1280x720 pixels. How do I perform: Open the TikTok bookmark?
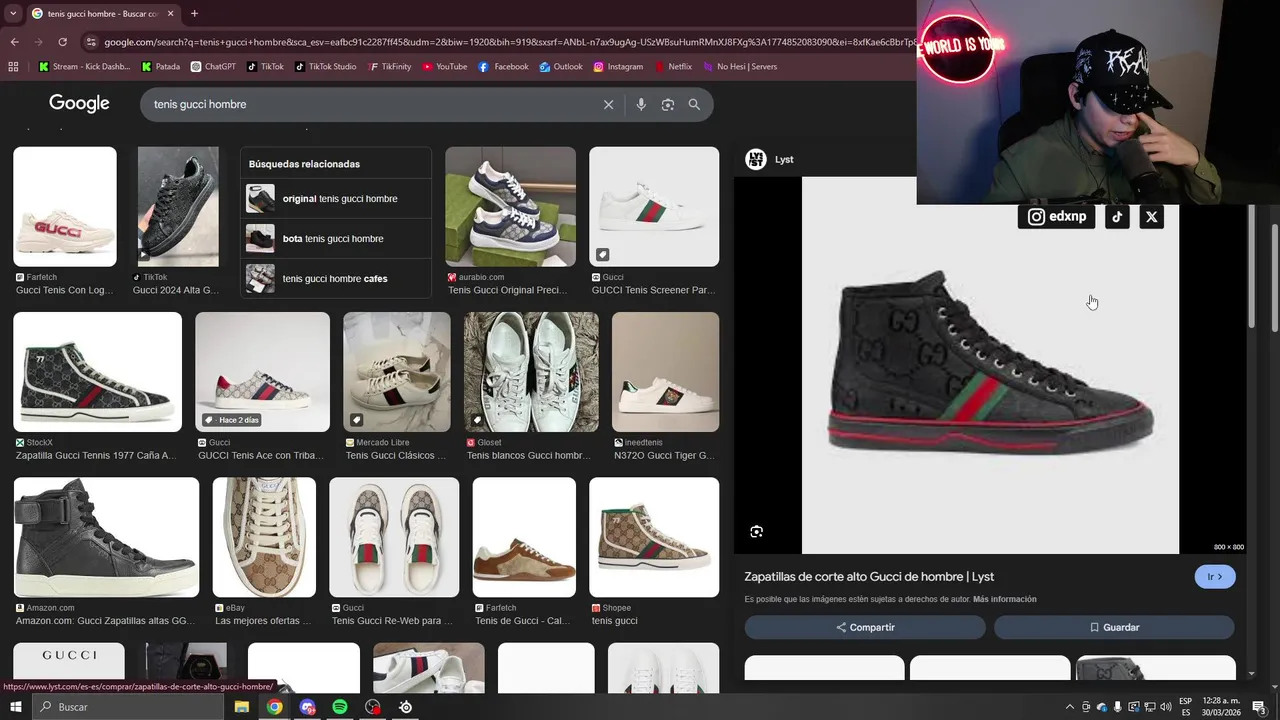pyautogui.click(x=265, y=67)
